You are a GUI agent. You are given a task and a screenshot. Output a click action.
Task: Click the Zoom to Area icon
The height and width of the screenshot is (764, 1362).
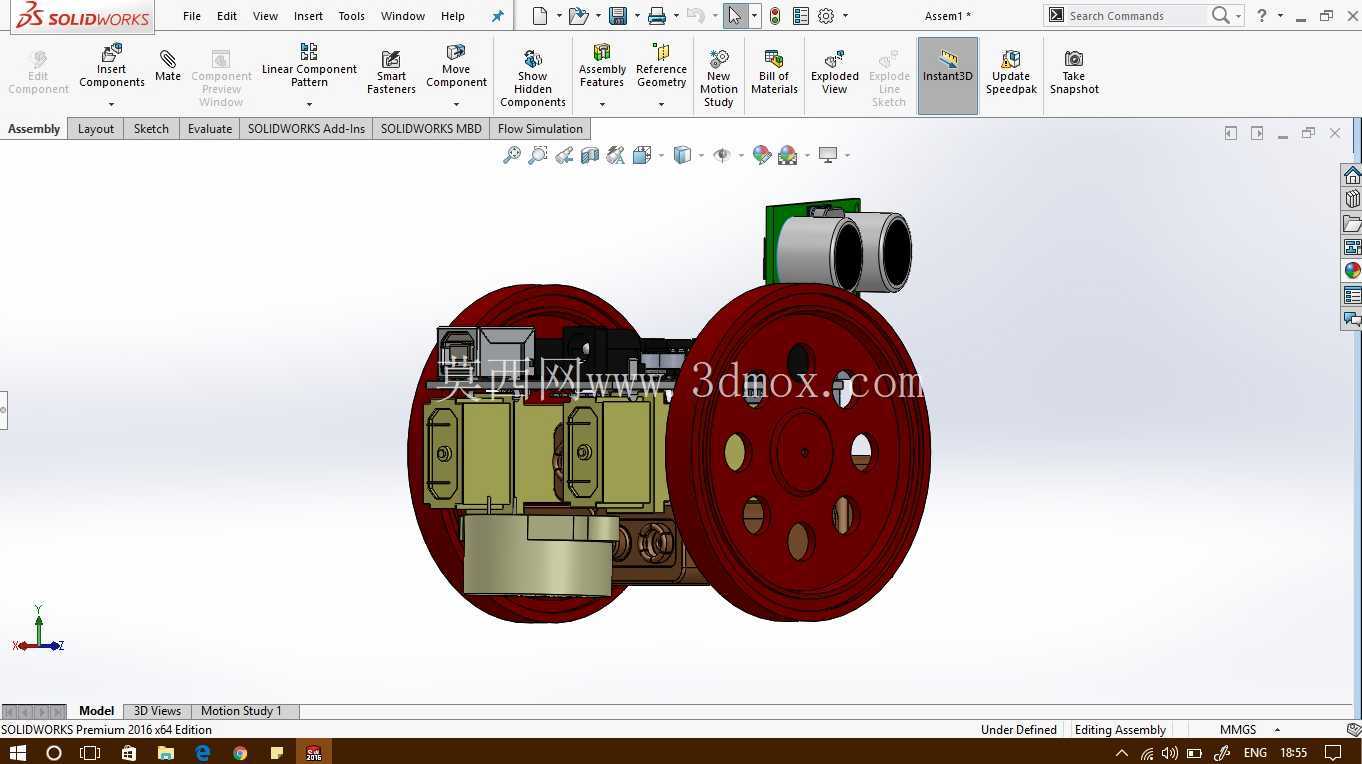click(538, 155)
